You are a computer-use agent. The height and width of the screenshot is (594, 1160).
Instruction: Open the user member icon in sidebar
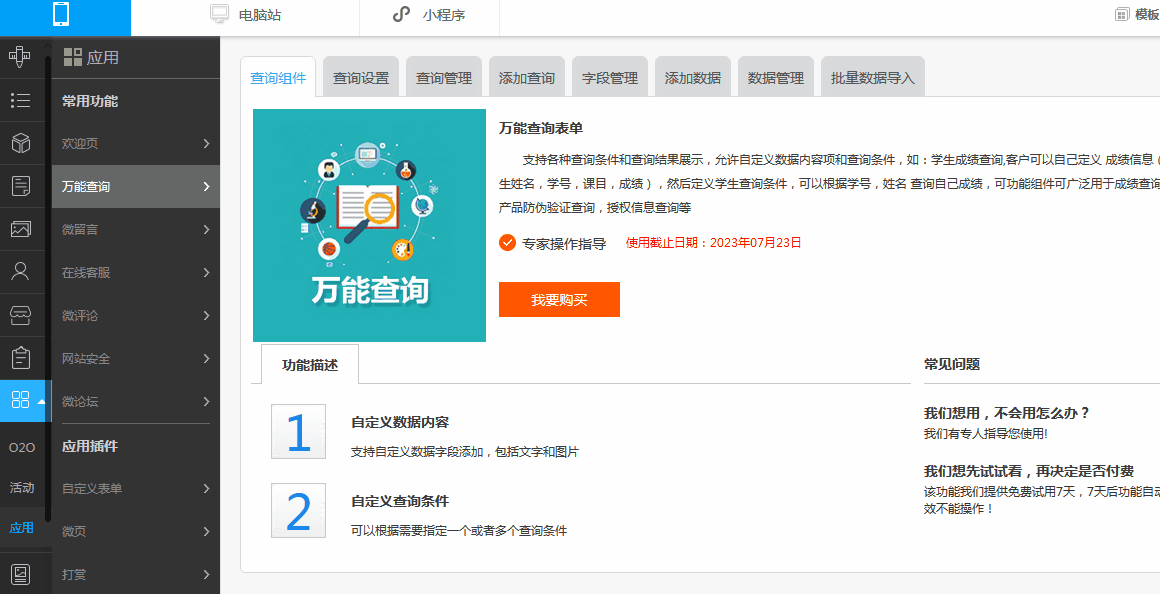click(x=21, y=271)
